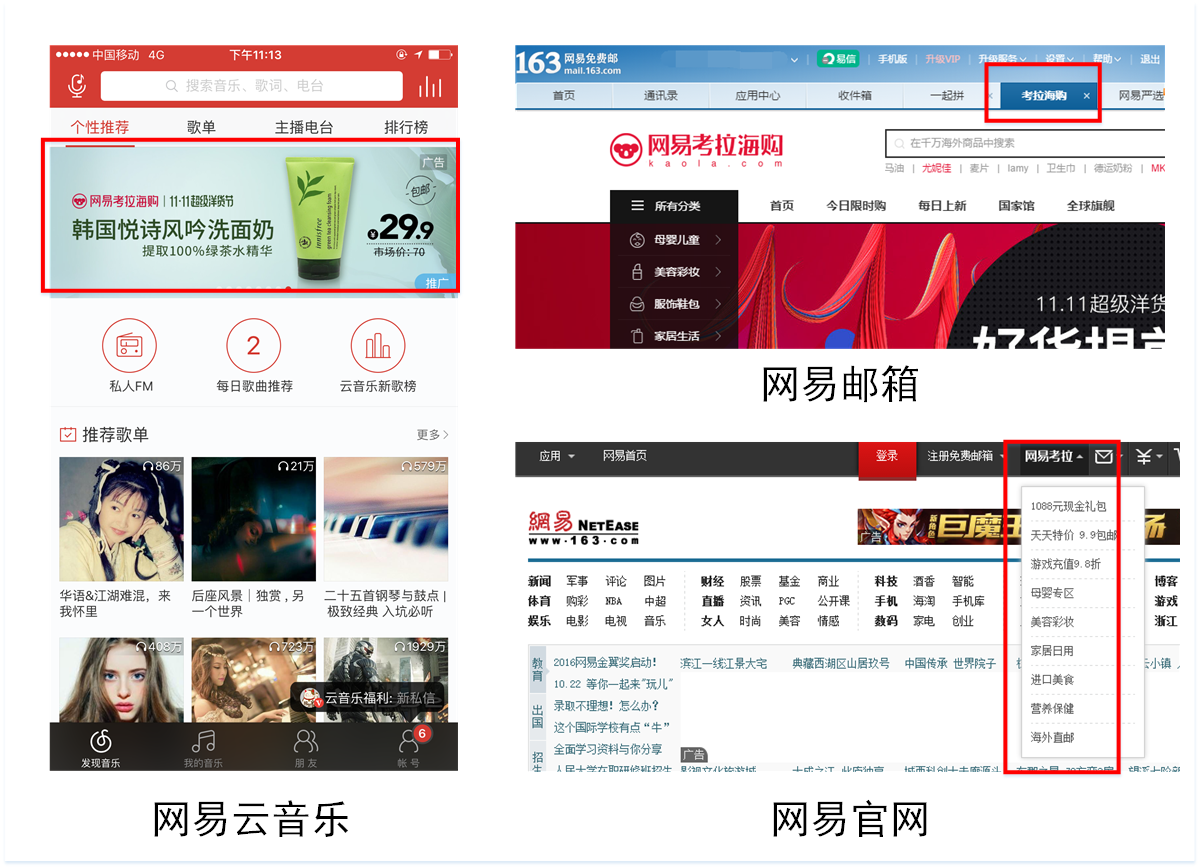Select 母婴专区 menu item
The height and width of the screenshot is (868, 1200).
pyautogui.click(x=1052, y=593)
